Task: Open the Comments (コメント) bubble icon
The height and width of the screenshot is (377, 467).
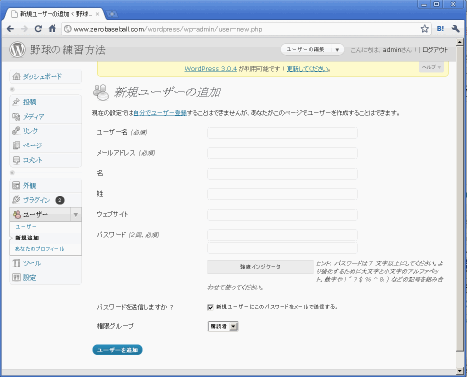Action: point(16,160)
